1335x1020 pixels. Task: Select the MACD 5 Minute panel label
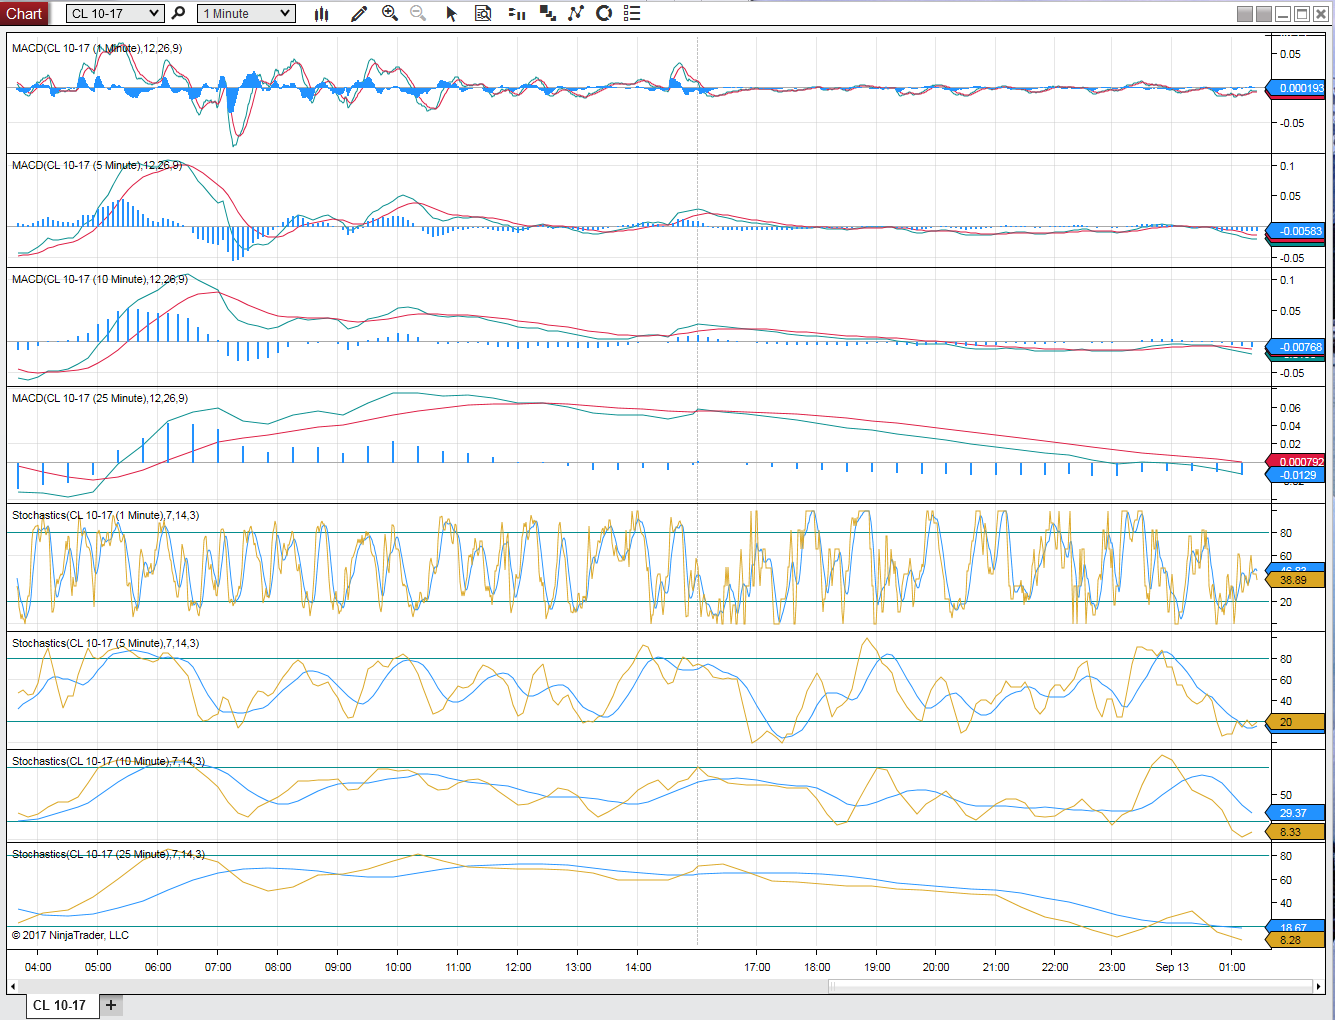click(97, 165)
